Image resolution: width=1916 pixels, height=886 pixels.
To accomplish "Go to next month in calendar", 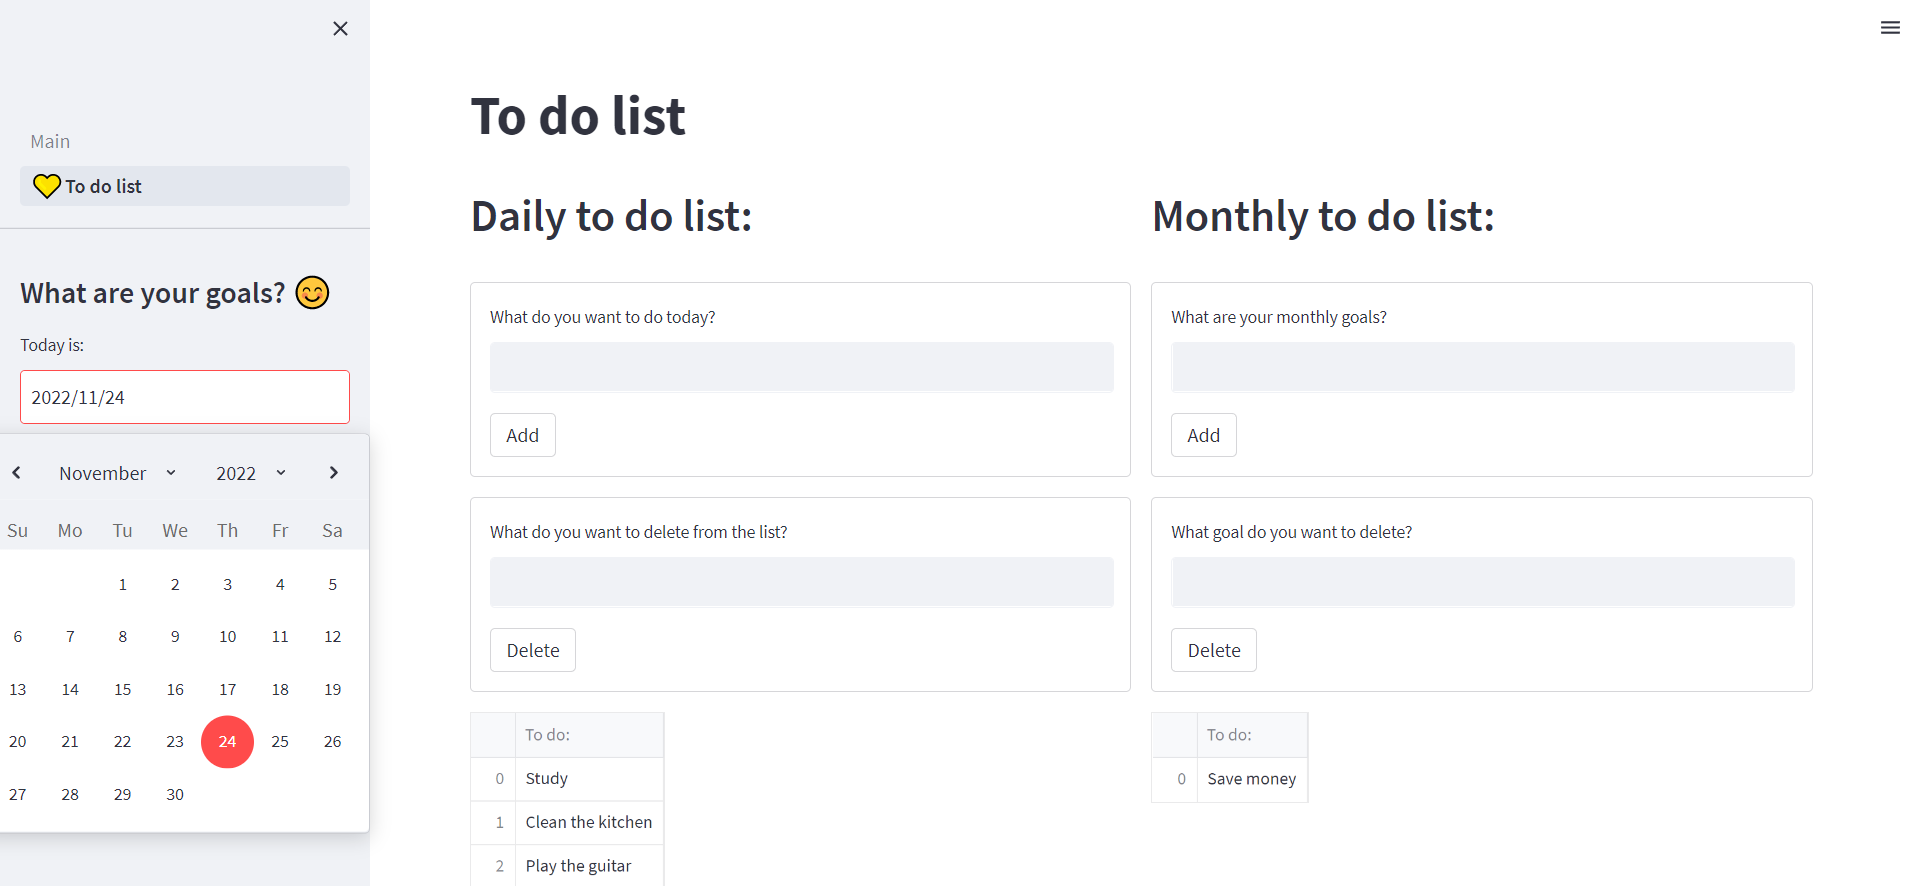I will click(x=334, y=473).
